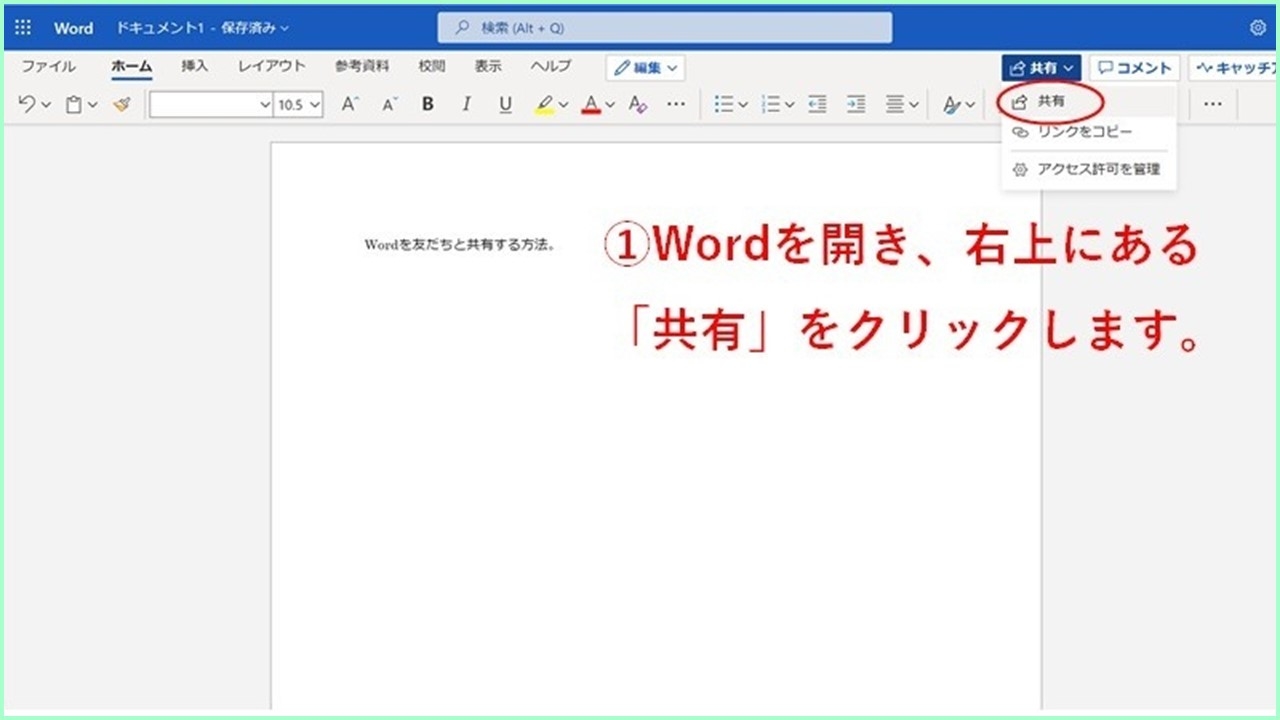Screen dimensions: 1280x720
Task: Click the decrease indent icon
Action: (x=818, y=104)
